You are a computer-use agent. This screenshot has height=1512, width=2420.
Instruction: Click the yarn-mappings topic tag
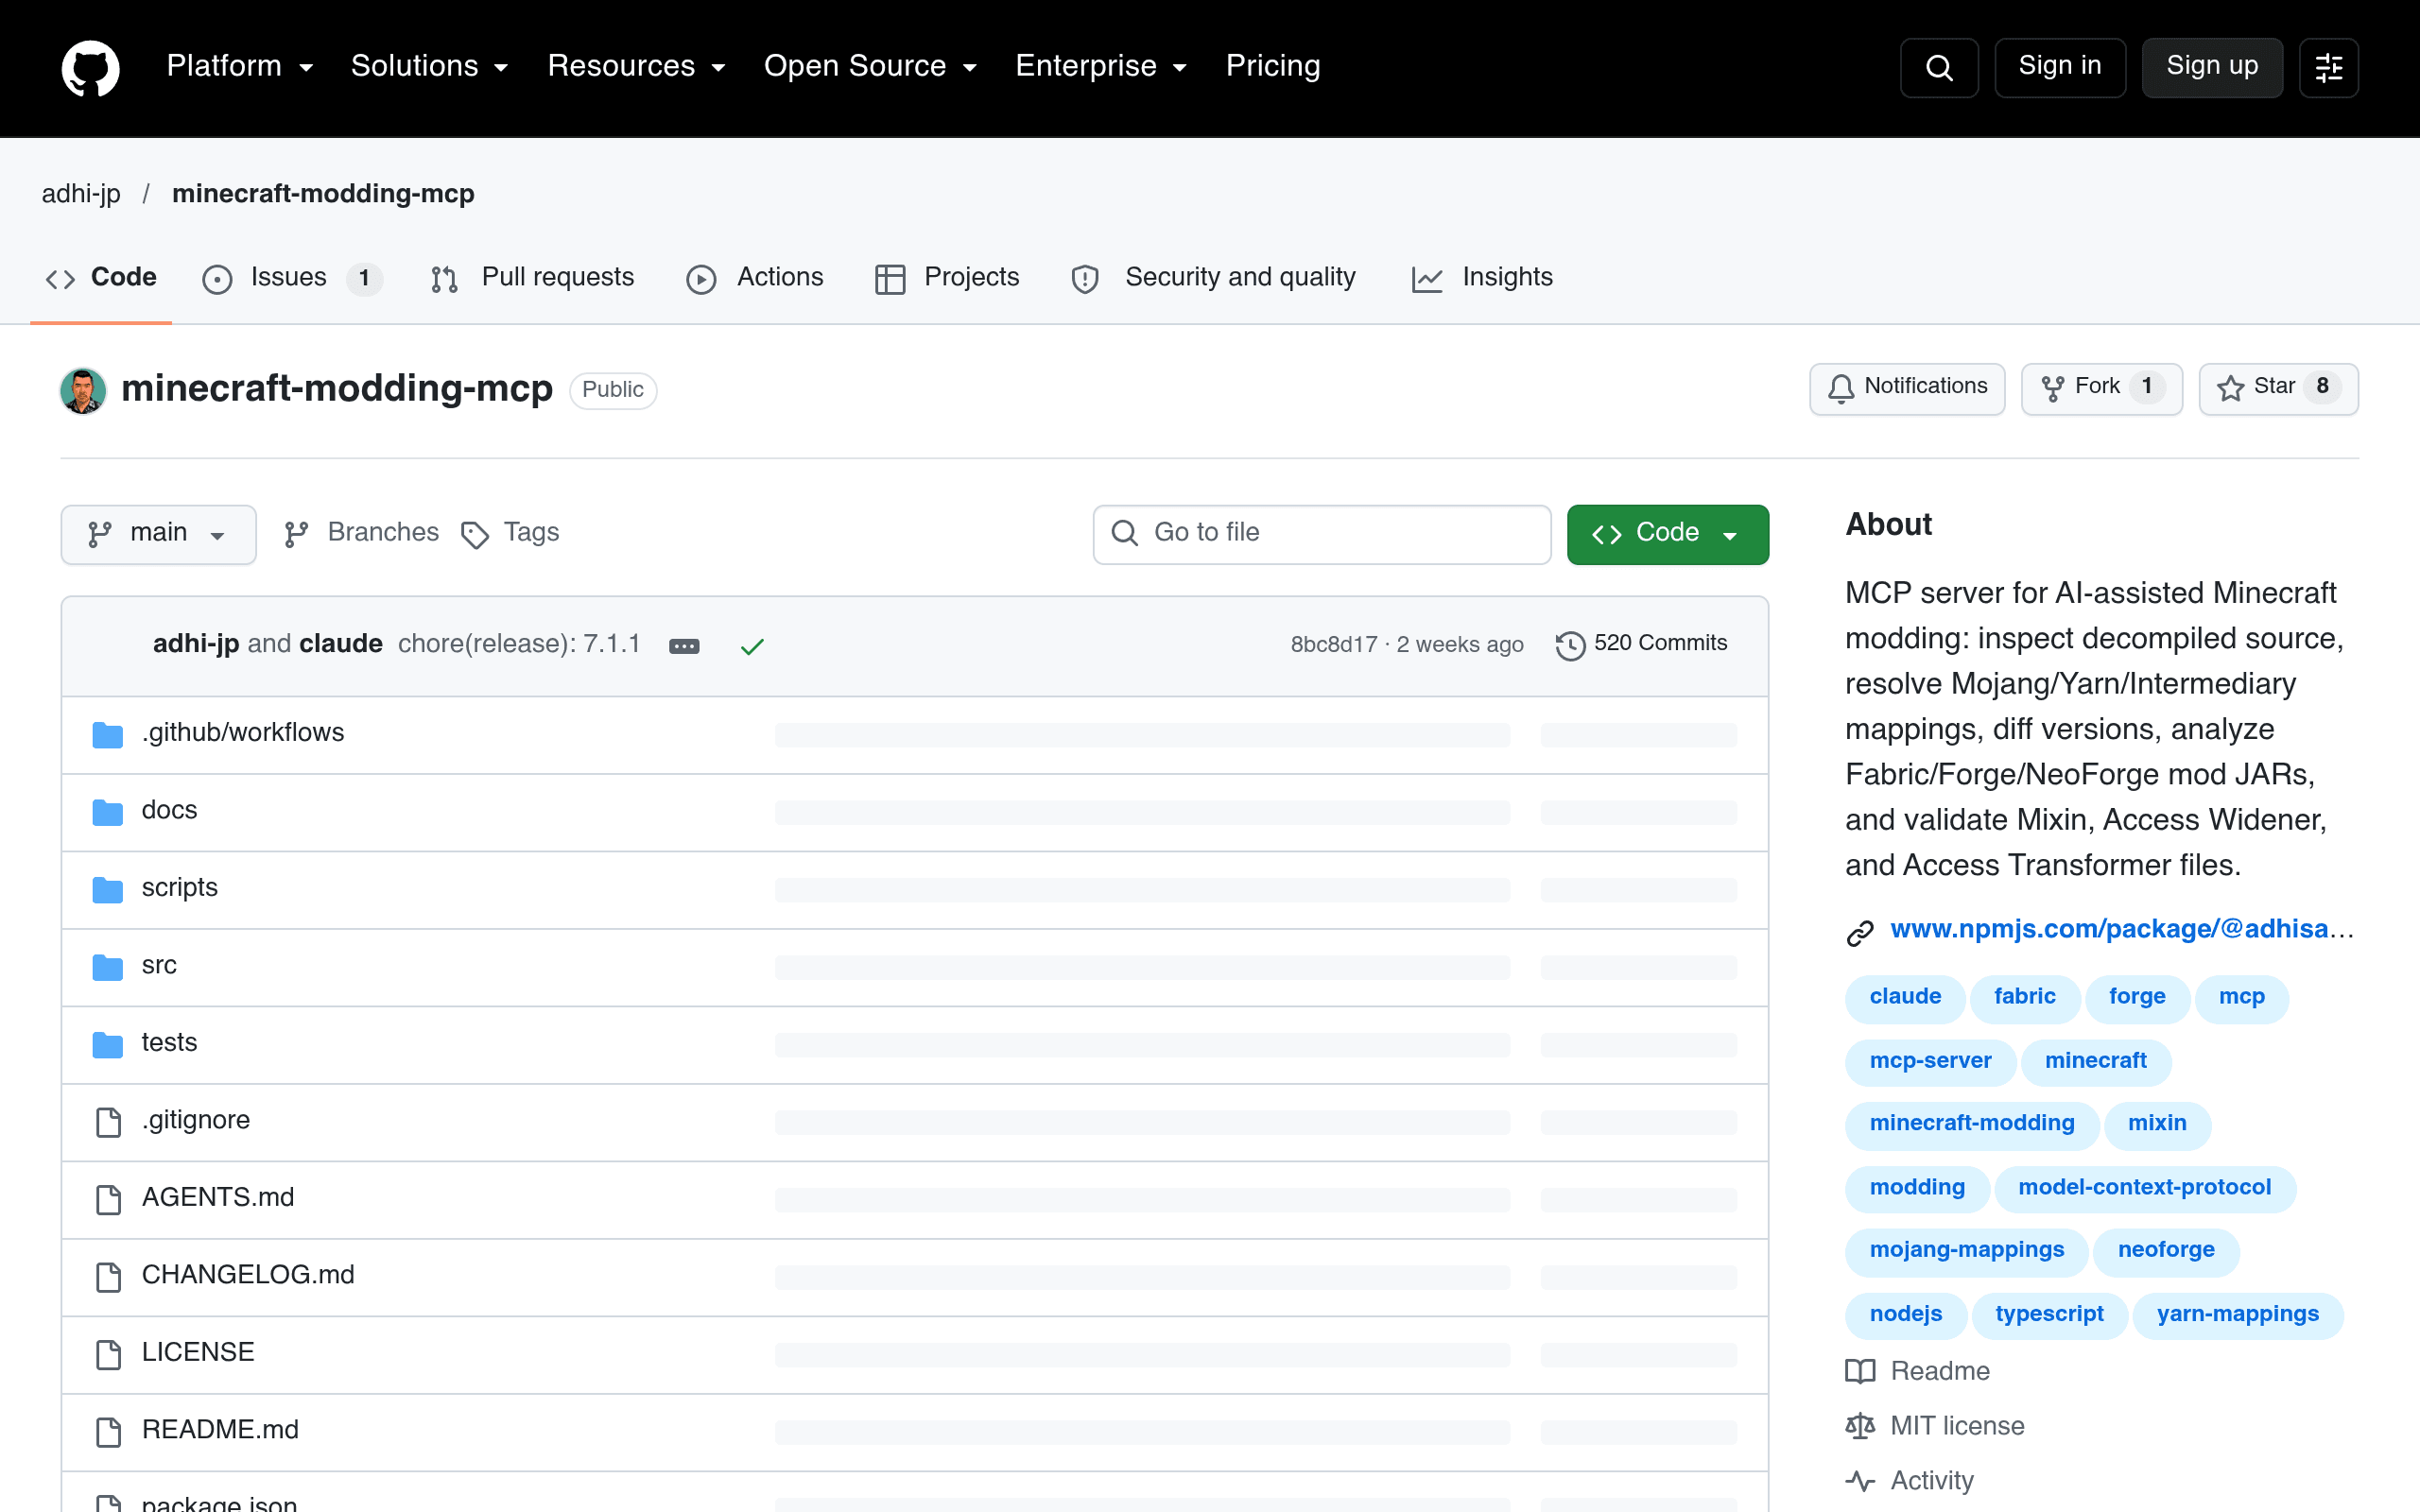[x=2237, y=1315]
